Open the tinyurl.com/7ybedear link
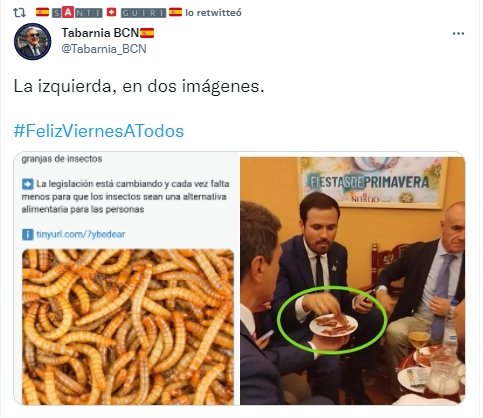The image size is (483, 418). click(80, 234)
